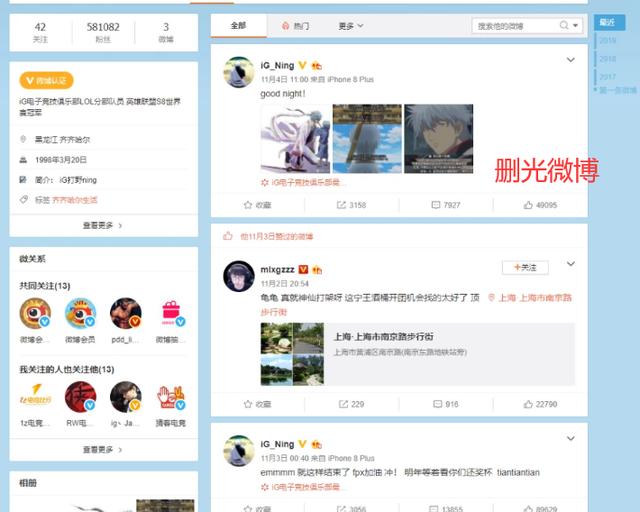Click the 共同关注(13) heading
Viewport: 640px width, 512px height.
click(44, 286)
